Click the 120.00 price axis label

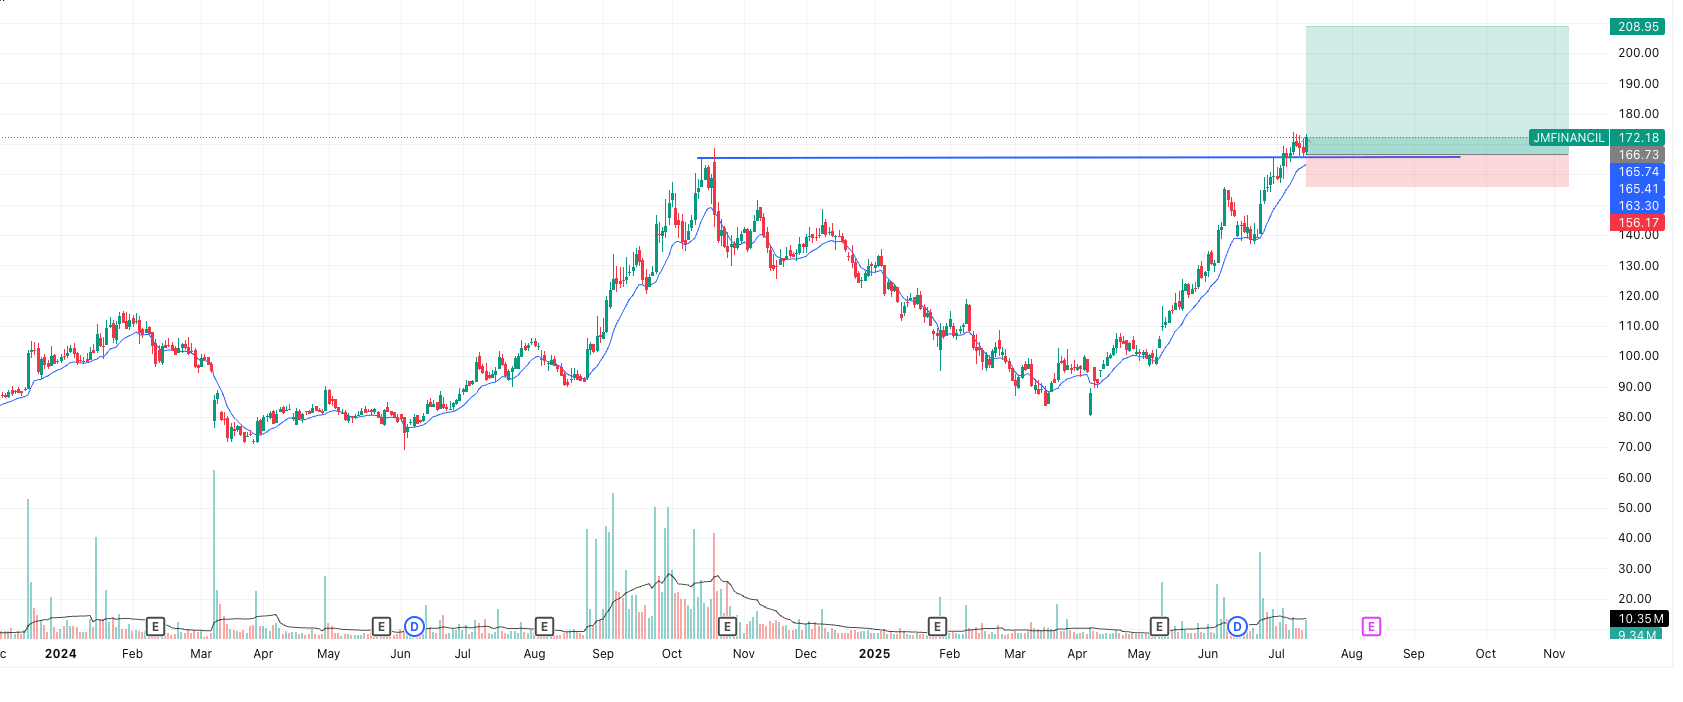[1638, 296]
